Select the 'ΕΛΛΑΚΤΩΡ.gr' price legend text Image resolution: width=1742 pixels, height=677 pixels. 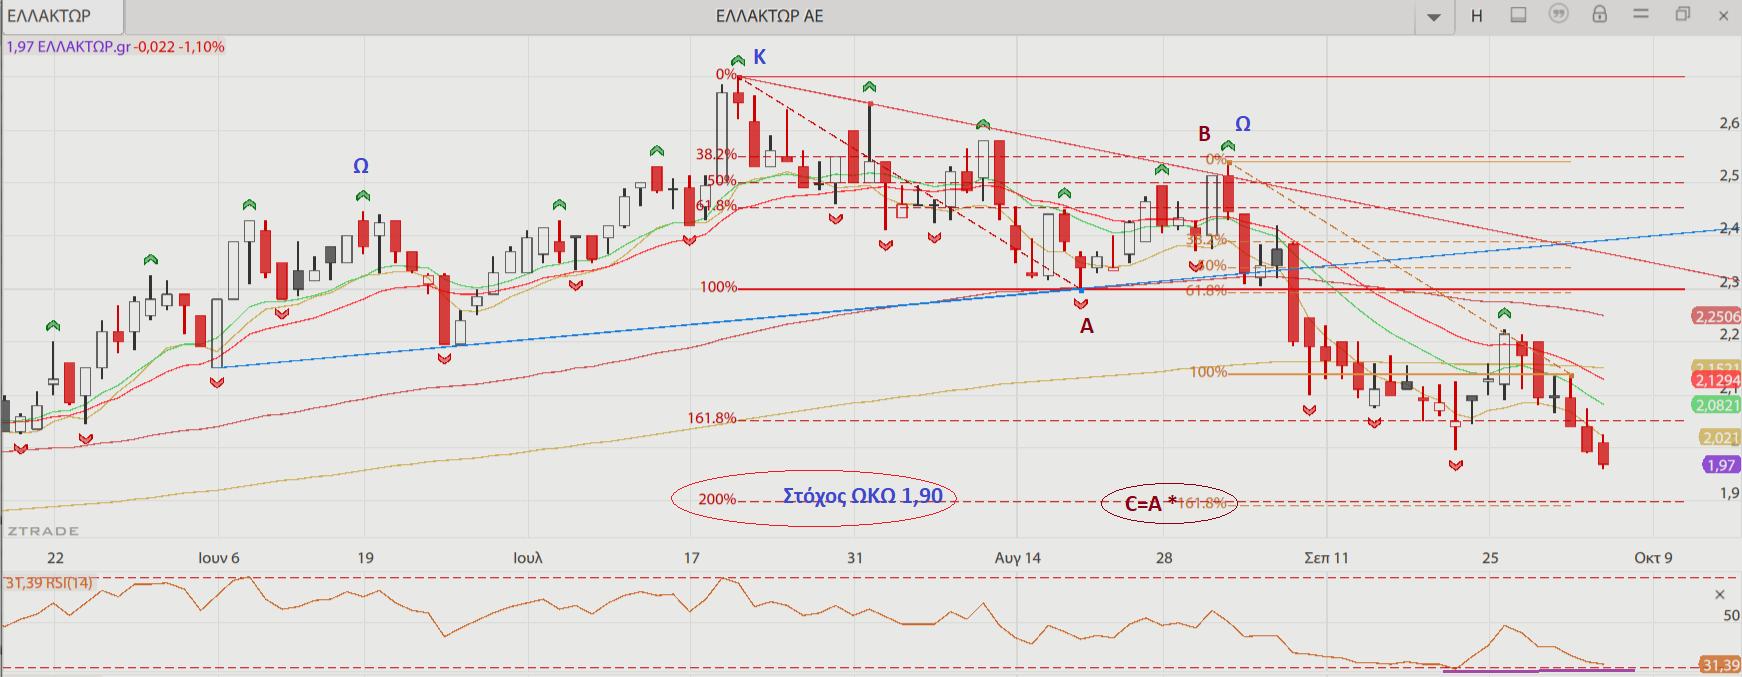84,47
